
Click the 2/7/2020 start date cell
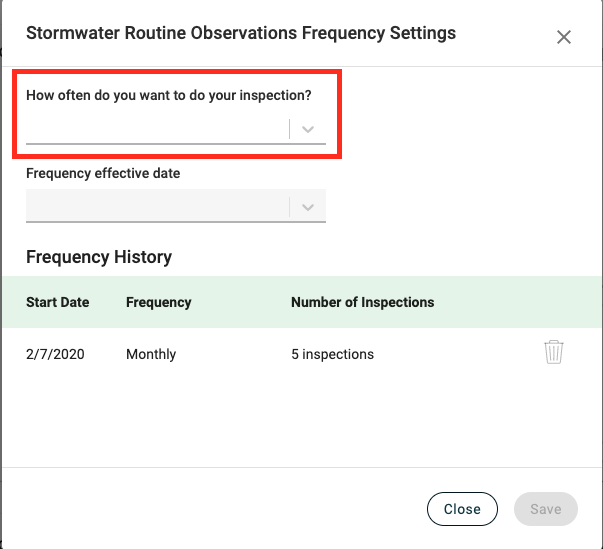click(55, 354)
